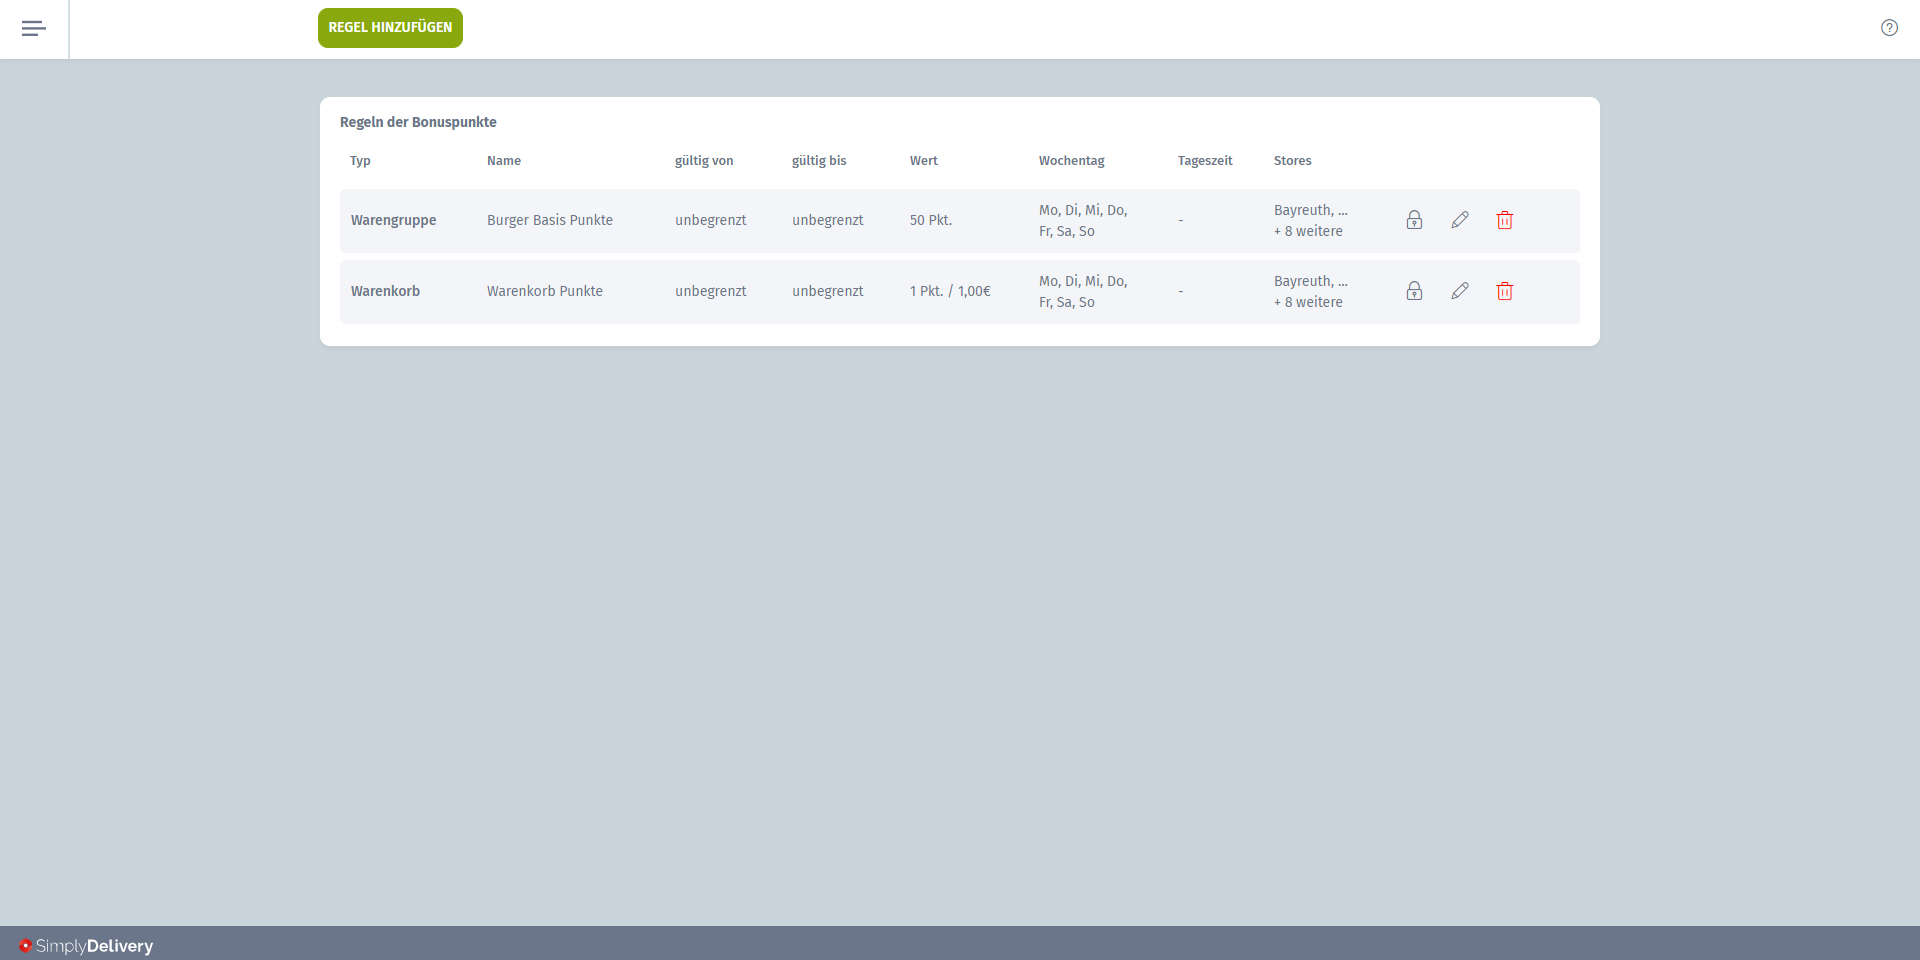Image resolution: width=1920 pixels, height=960 pixels.
Task: Open the hamburger navigation menu
Action: (x=34, y=28)
